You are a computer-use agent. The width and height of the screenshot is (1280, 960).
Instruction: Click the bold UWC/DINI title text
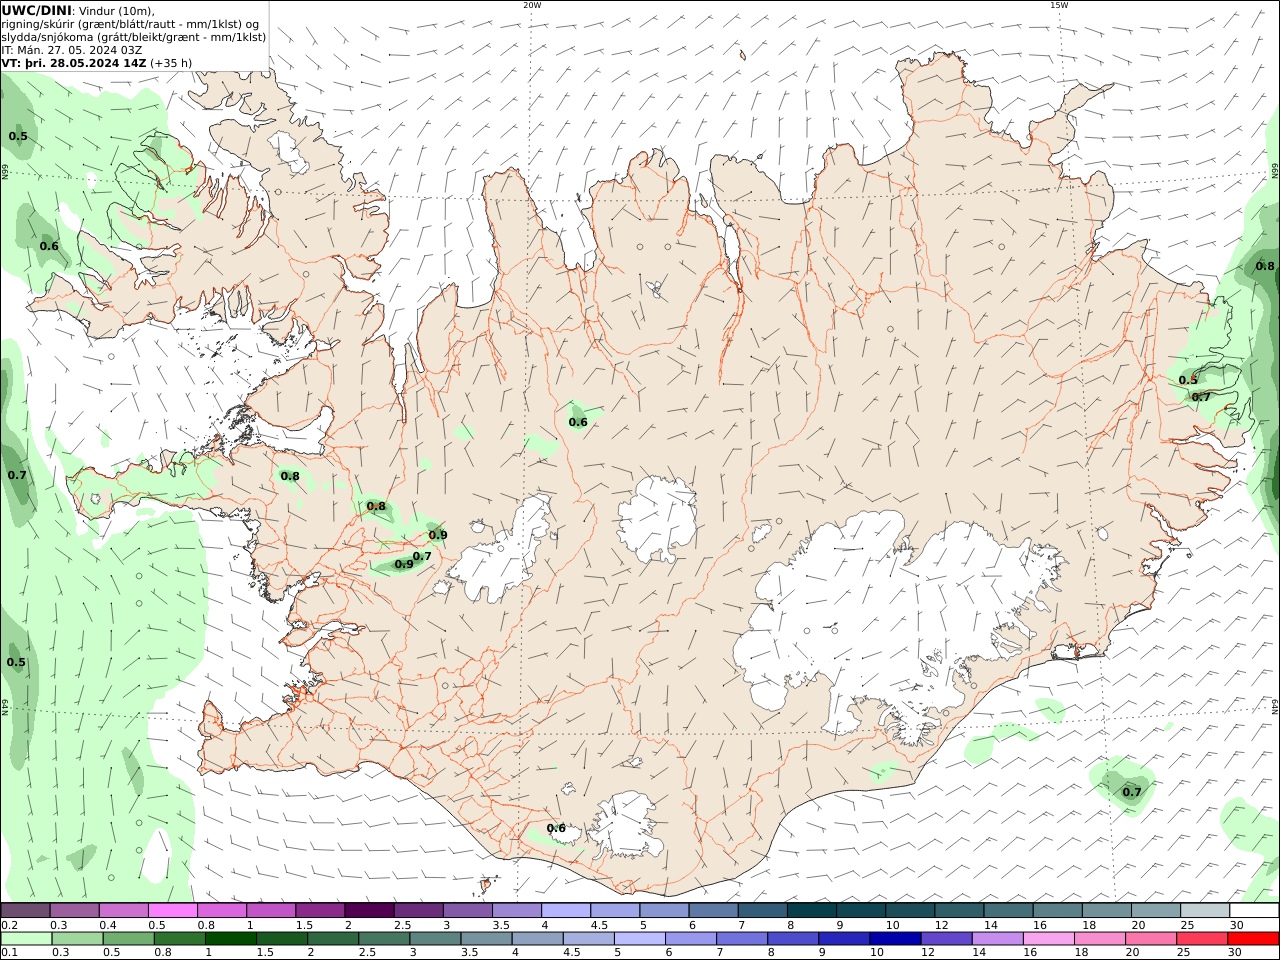click(x=36, y=10)
